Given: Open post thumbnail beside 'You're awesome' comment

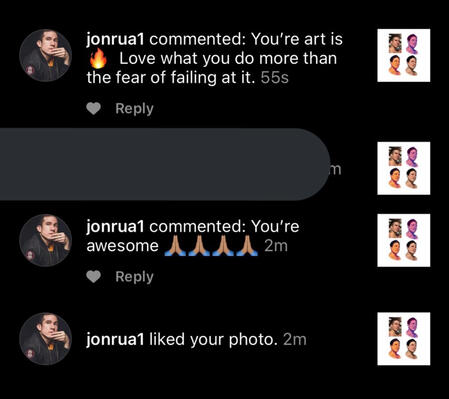Looking at the screenshot, I should [404, 240].
